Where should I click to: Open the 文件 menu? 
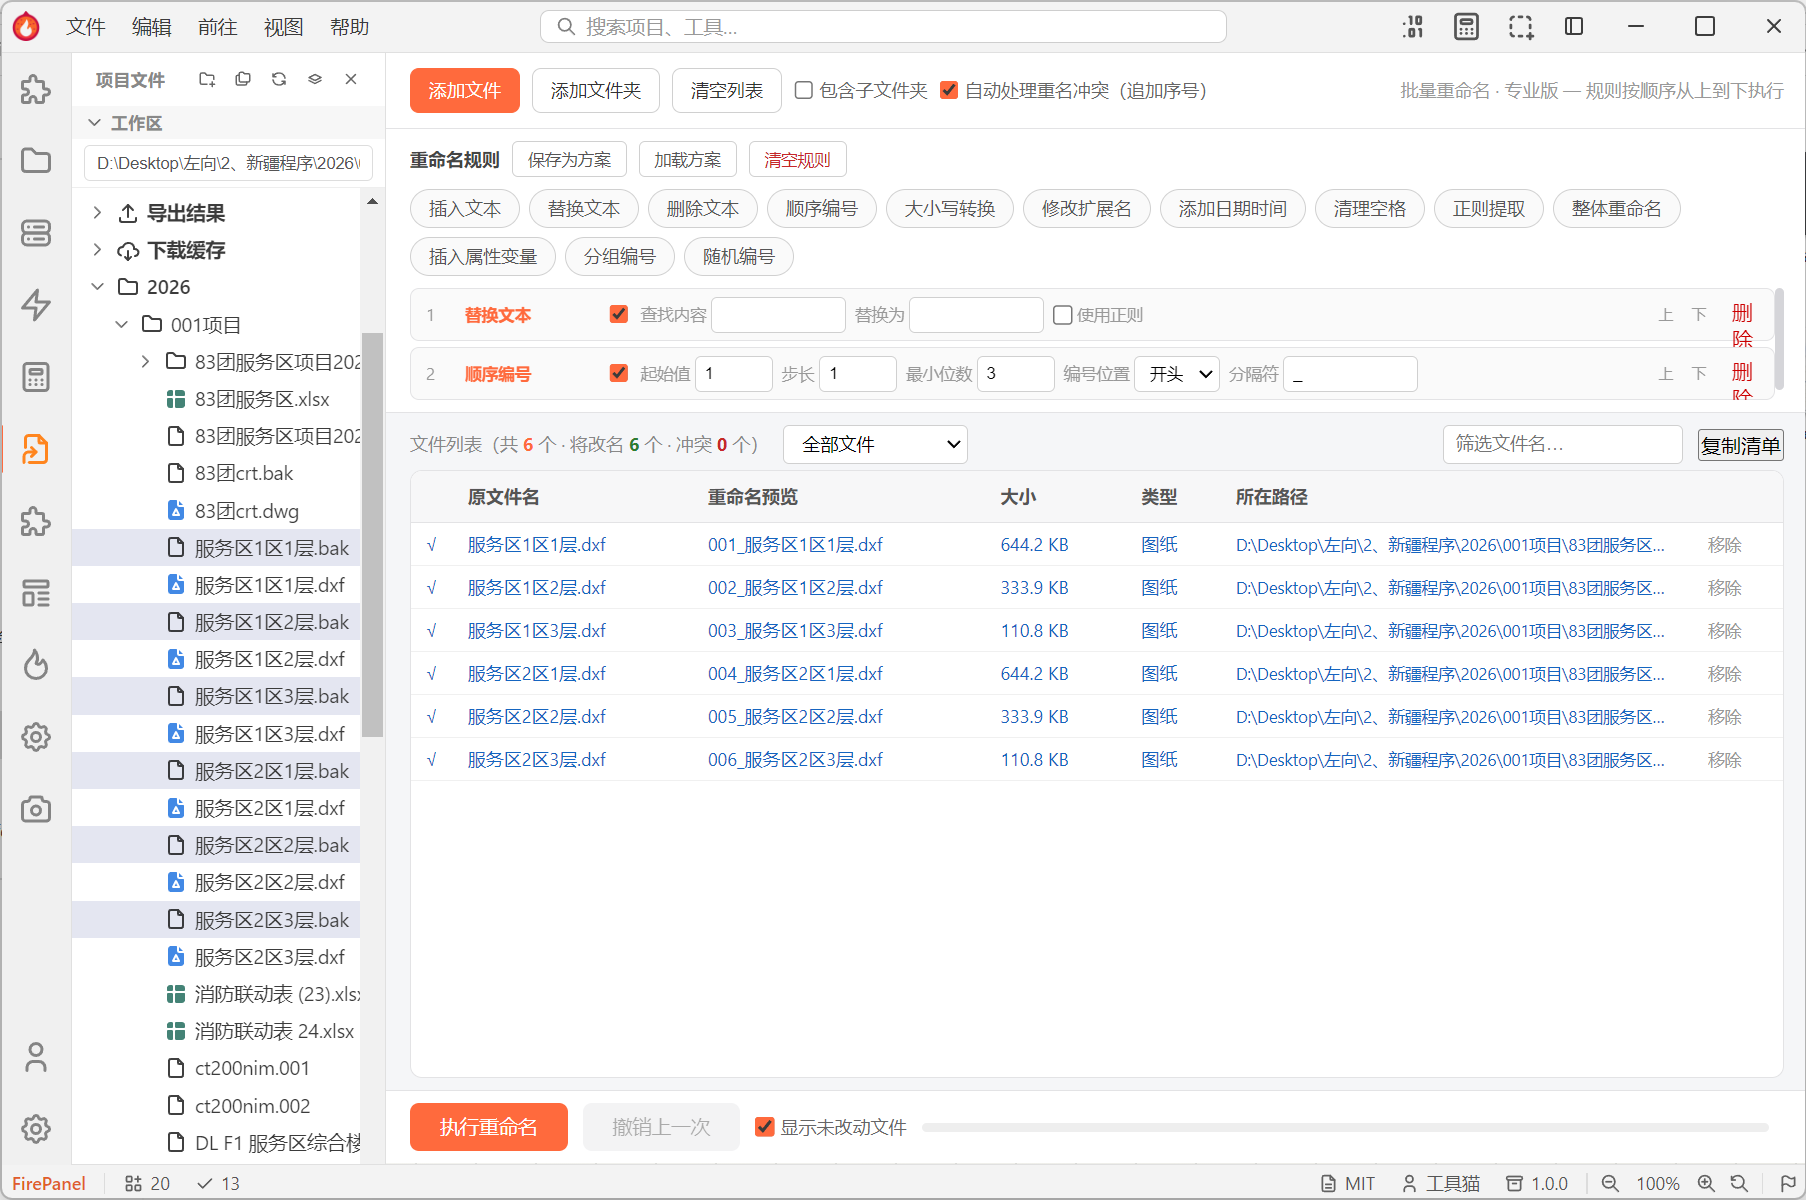(x=86, y=27)
